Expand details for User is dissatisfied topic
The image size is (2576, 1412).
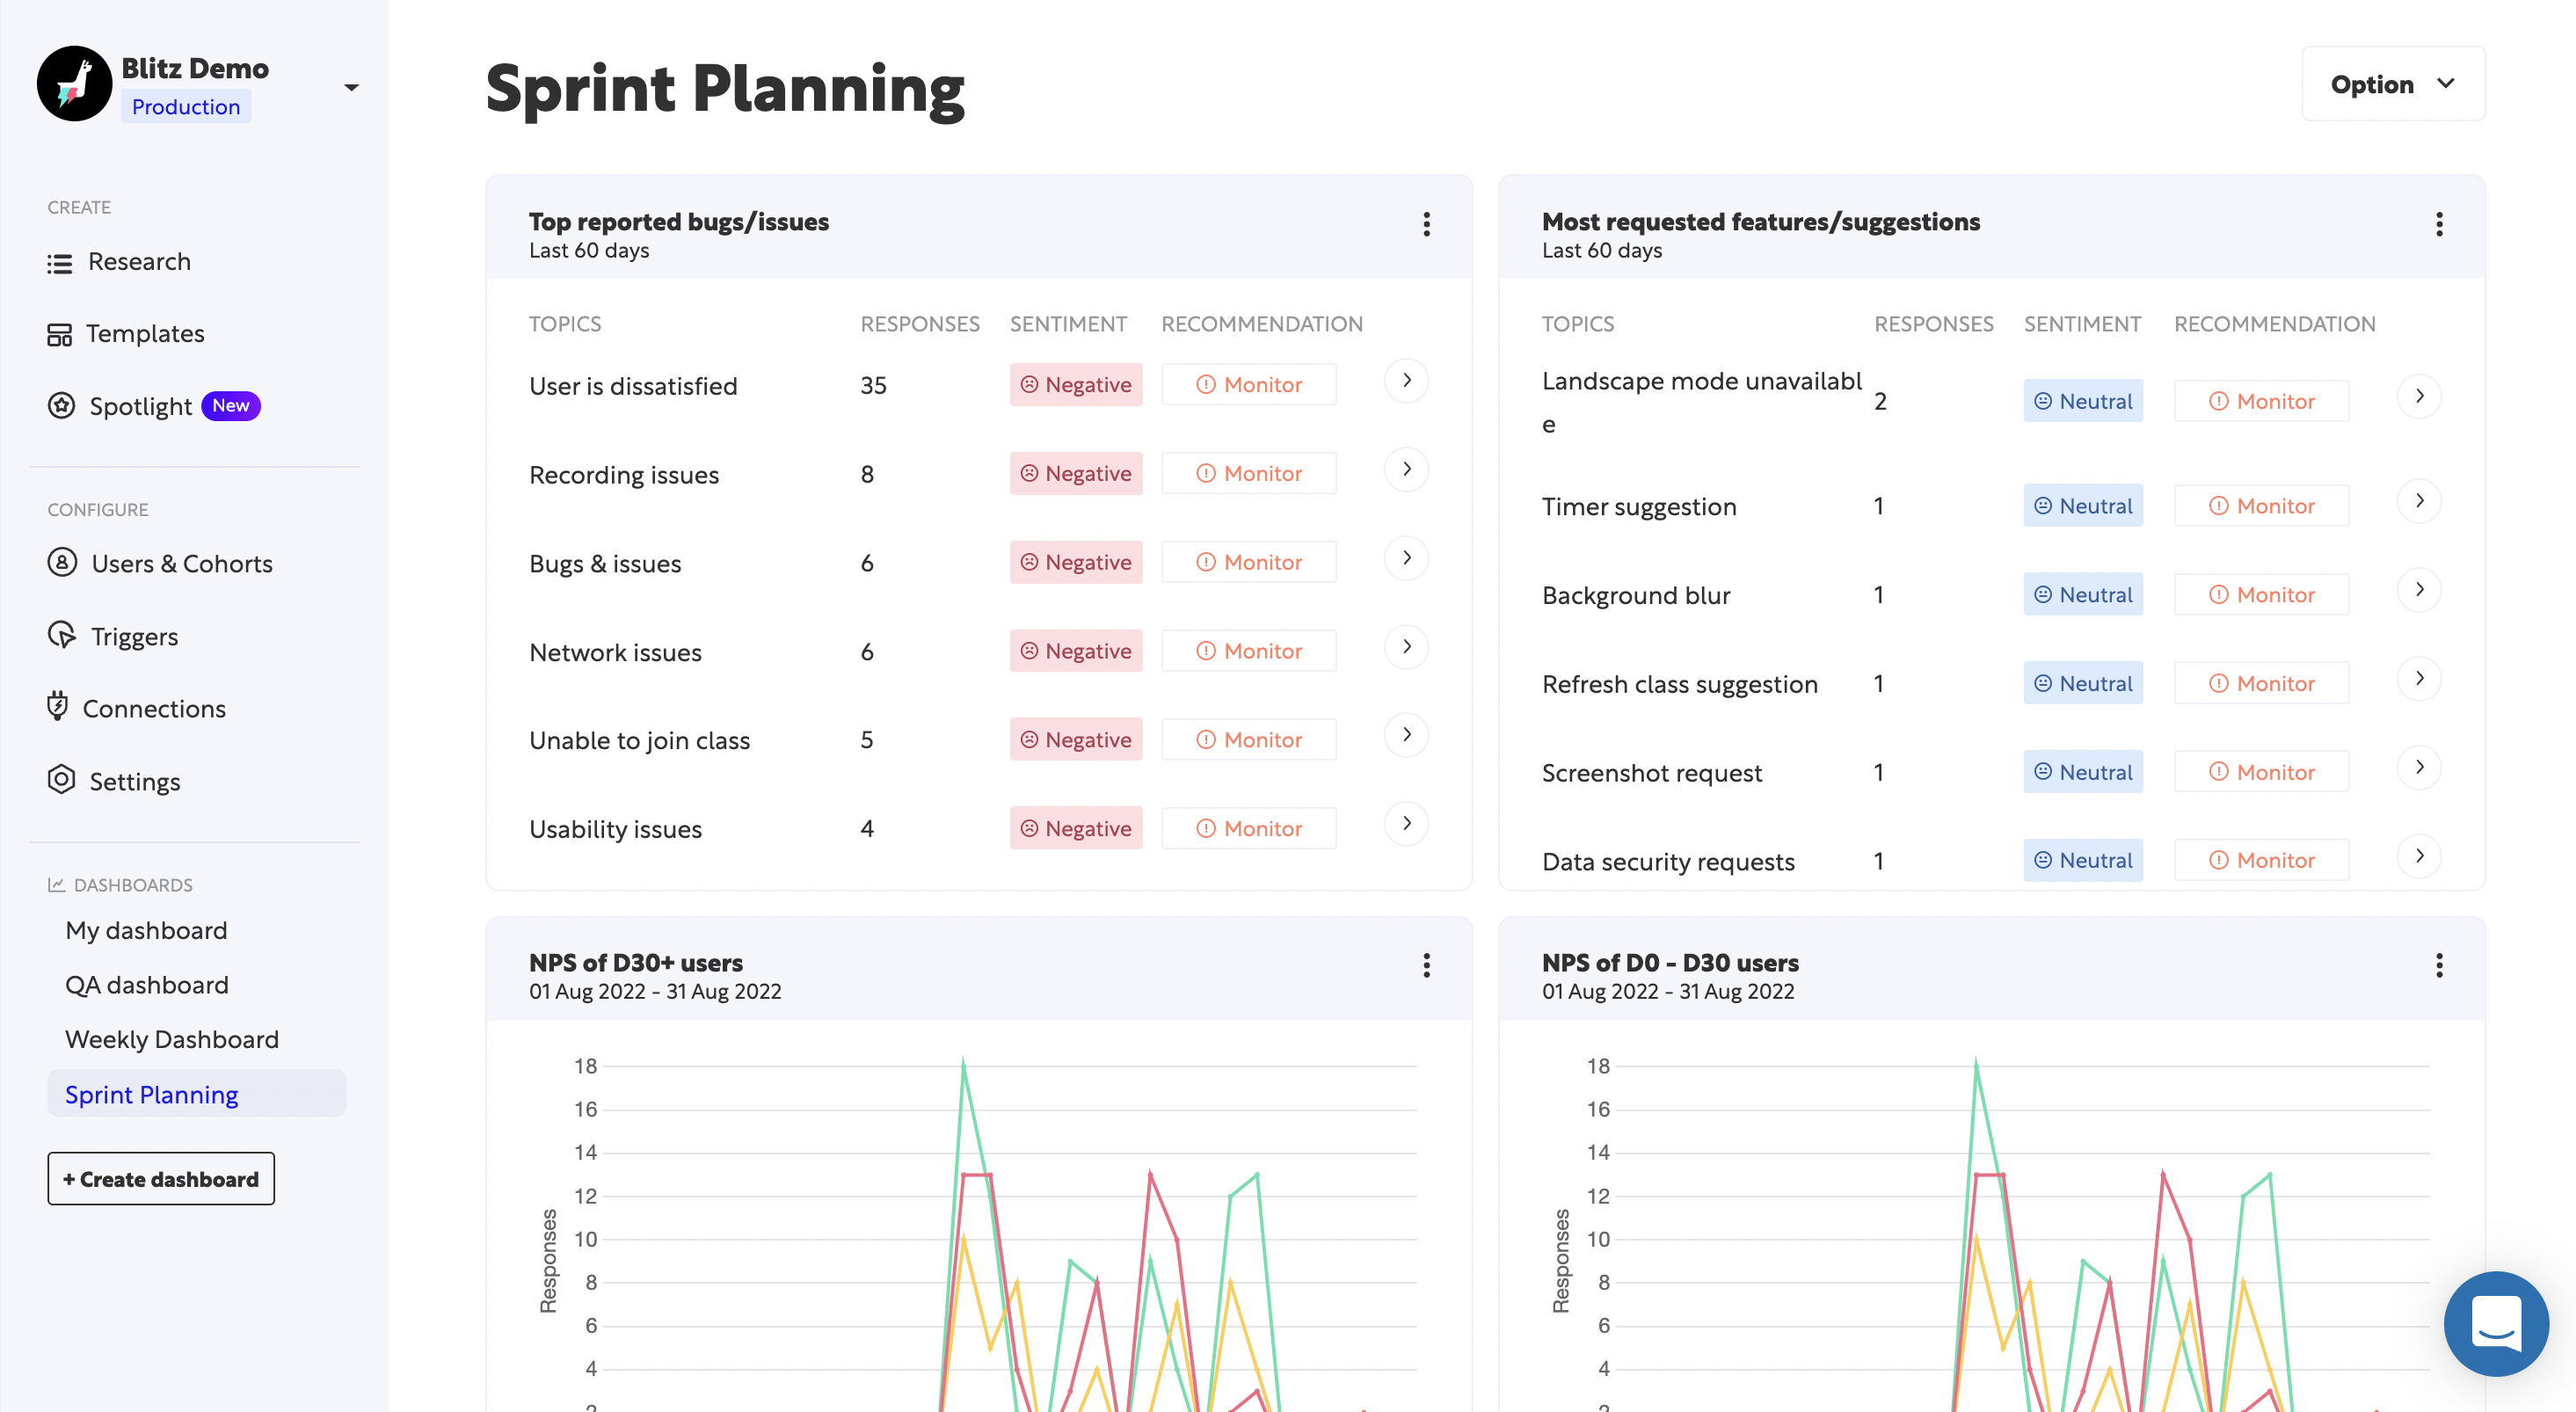[1406, 381]
